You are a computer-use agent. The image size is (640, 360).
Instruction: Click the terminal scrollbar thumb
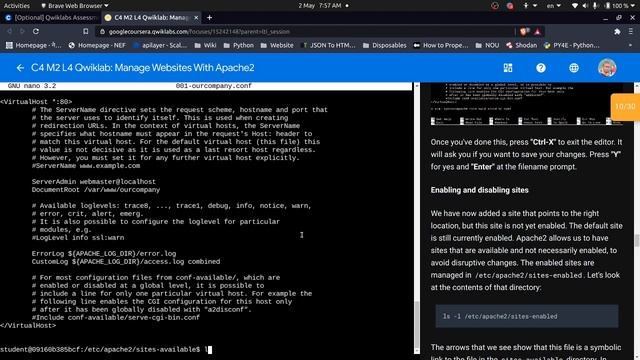click(x=417, y=324)
